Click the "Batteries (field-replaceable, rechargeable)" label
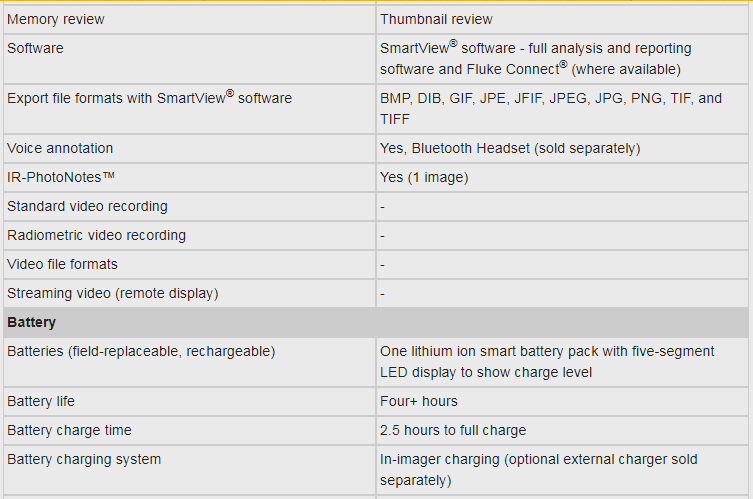The width and height of the screenshot is (753, 499). (x=141, y=352)
